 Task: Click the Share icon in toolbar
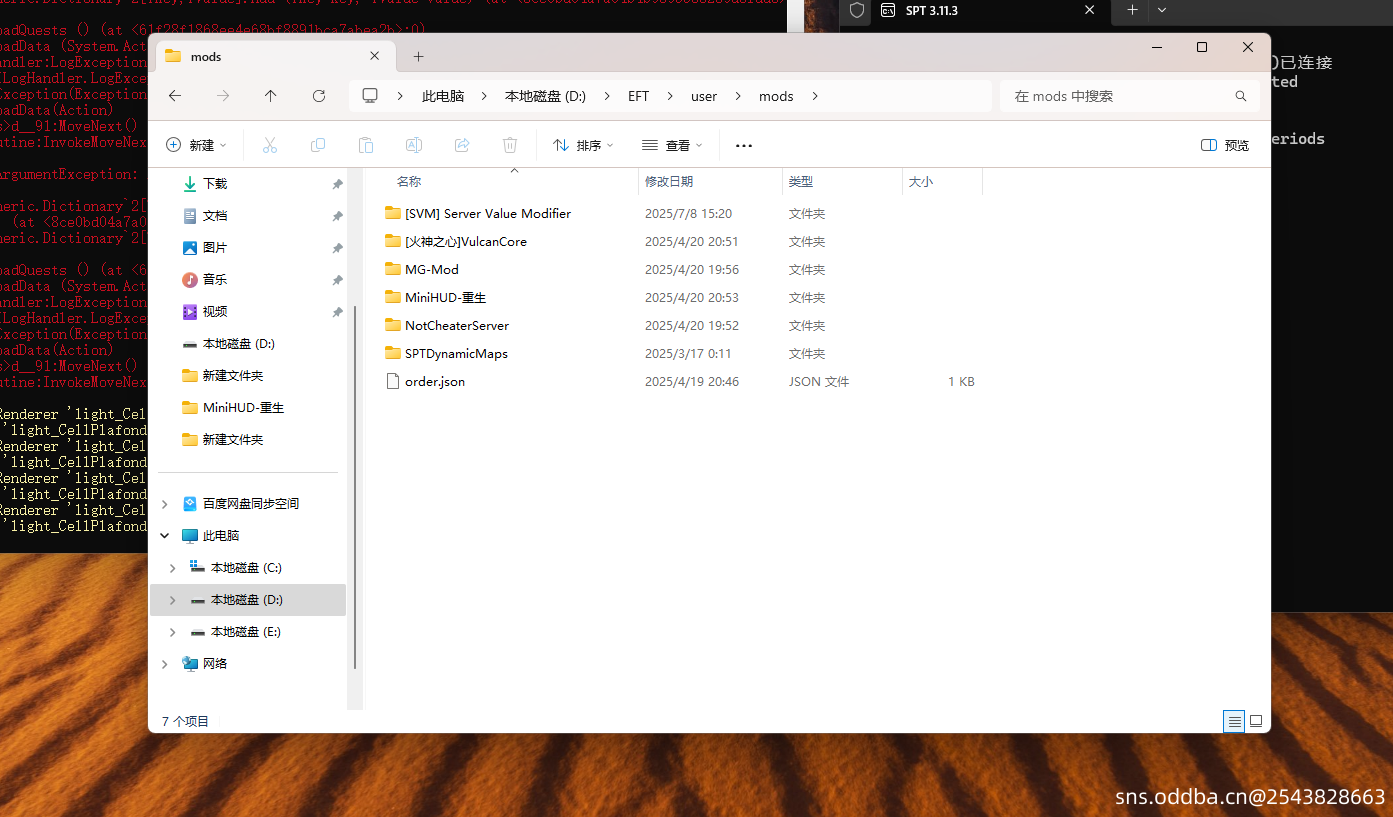pos(462,145)
